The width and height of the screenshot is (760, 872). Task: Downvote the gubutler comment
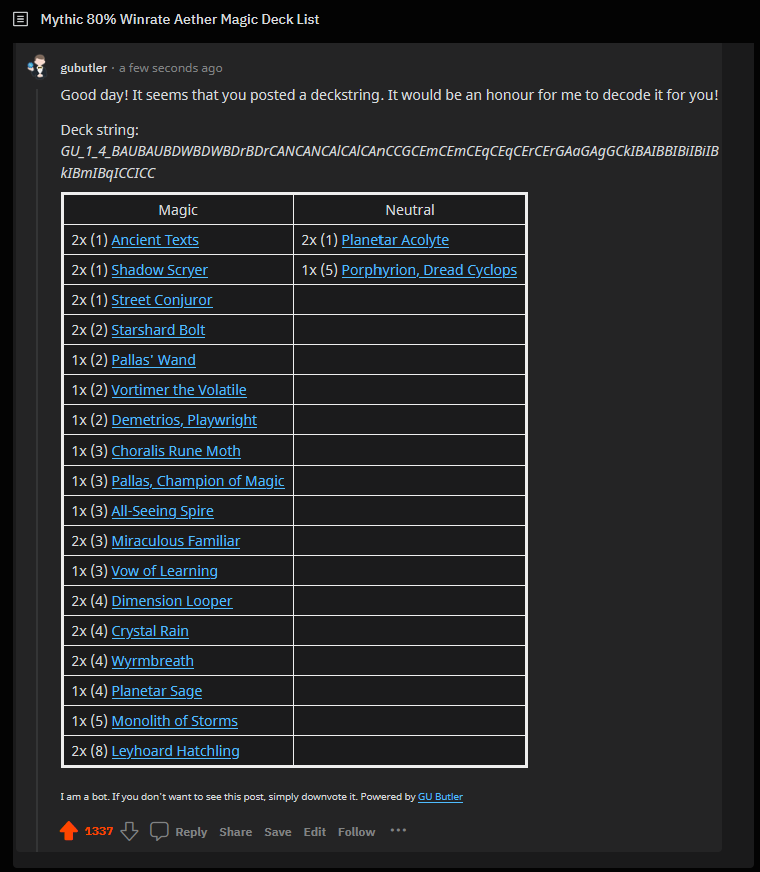(130, 831)
